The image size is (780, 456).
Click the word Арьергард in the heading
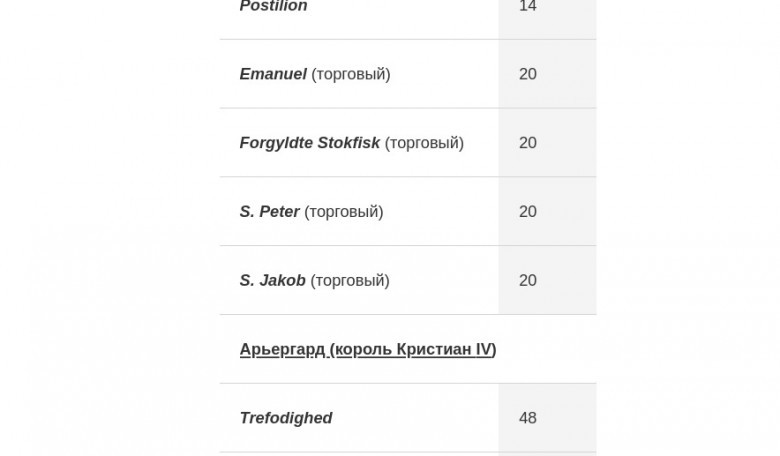coord(282,350)
